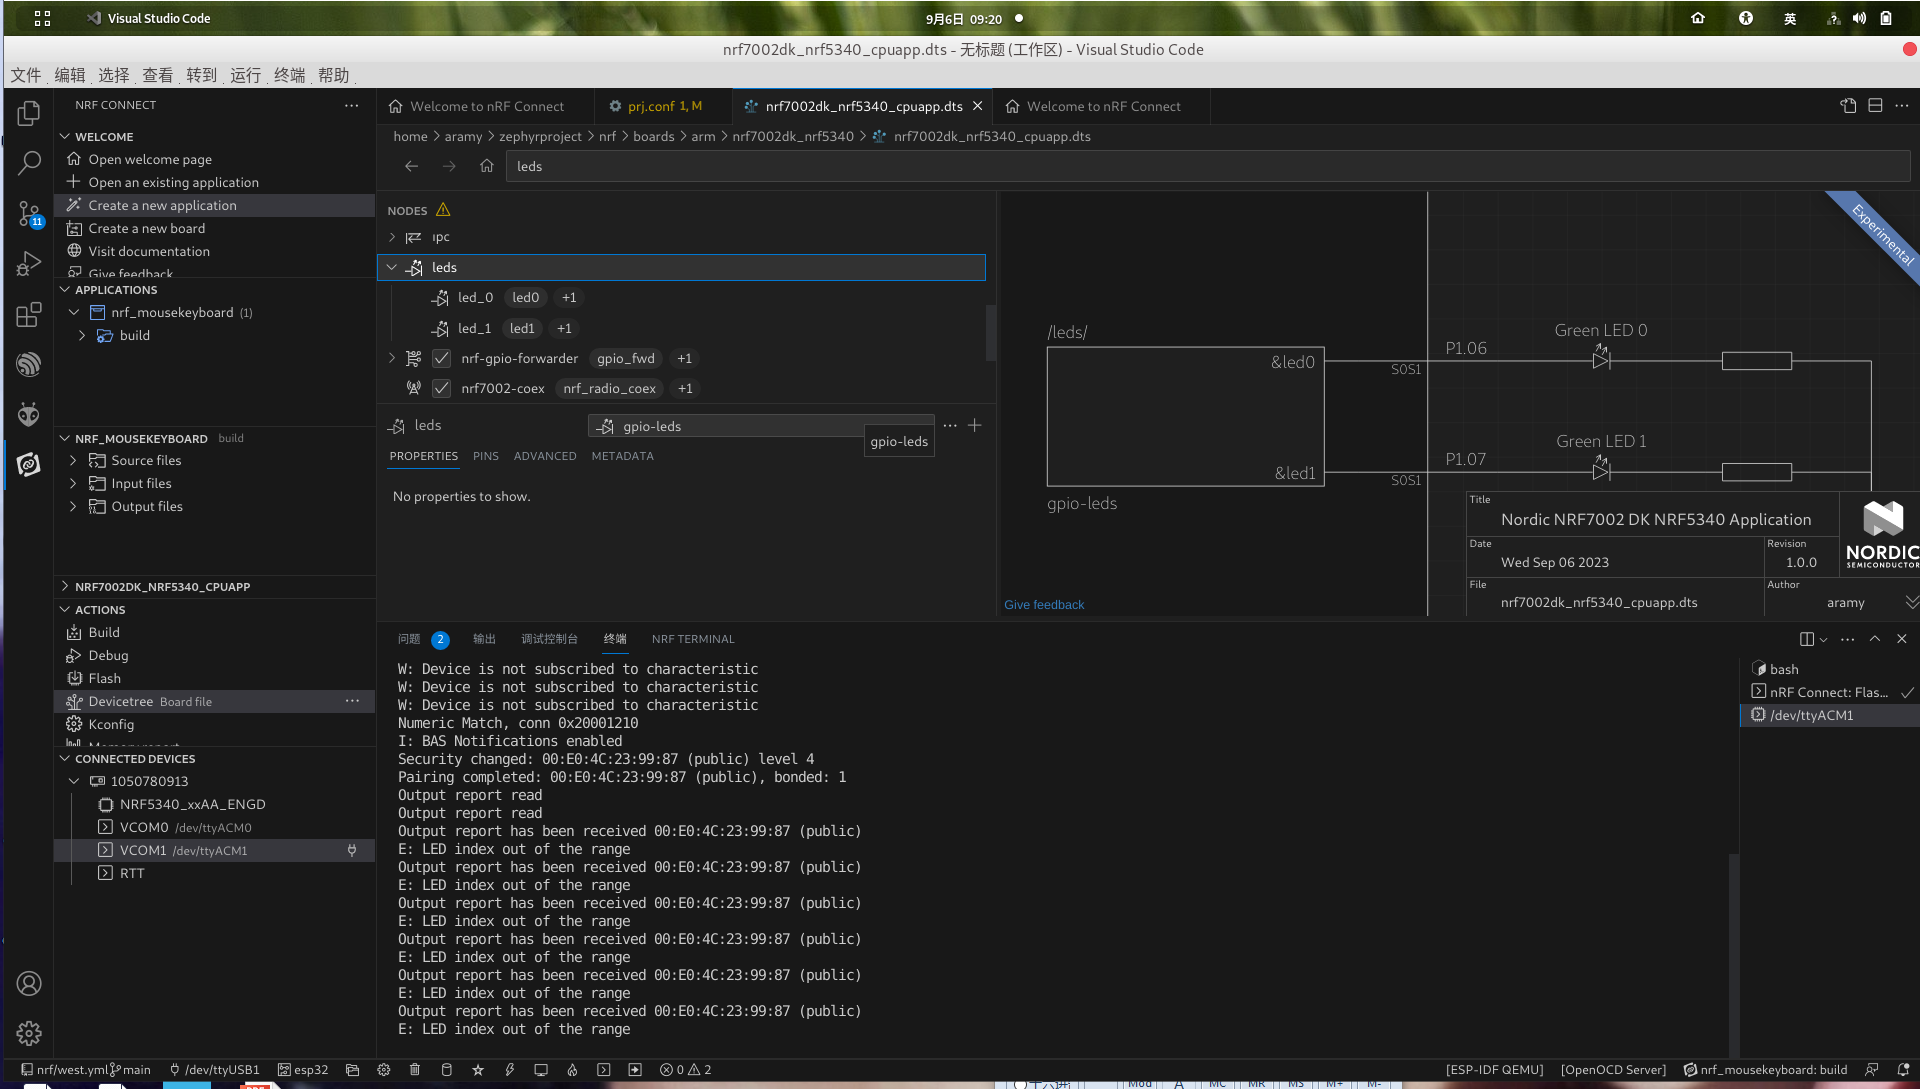Split the editor right
The height and width of the screenshot is (1089, 1920).
[x=1875, y=106]
